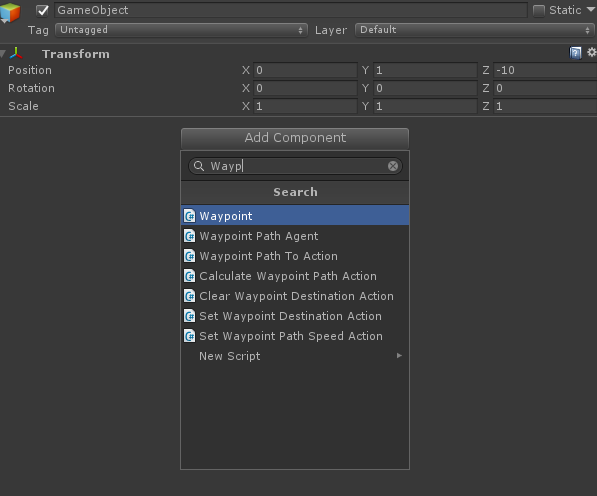Click the GameObject cube icon
The height and width of the screenshot is (496, 597).
[10, 12]
